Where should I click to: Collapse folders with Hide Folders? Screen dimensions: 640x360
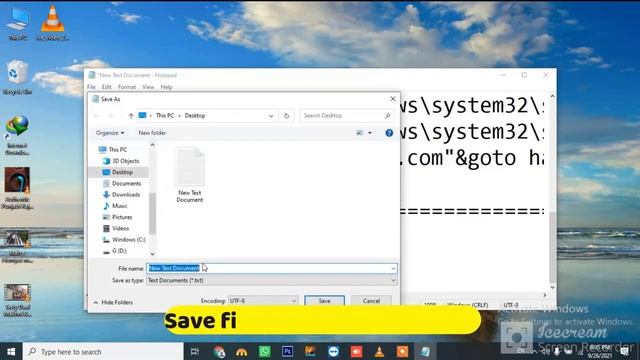pos(113,302)
